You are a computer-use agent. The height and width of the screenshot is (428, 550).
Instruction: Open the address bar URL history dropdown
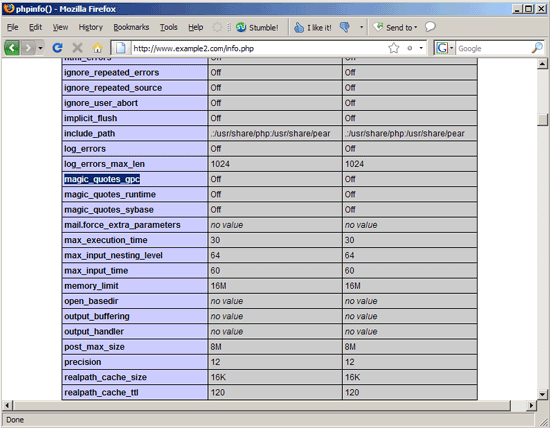click(x=421, y=48)
